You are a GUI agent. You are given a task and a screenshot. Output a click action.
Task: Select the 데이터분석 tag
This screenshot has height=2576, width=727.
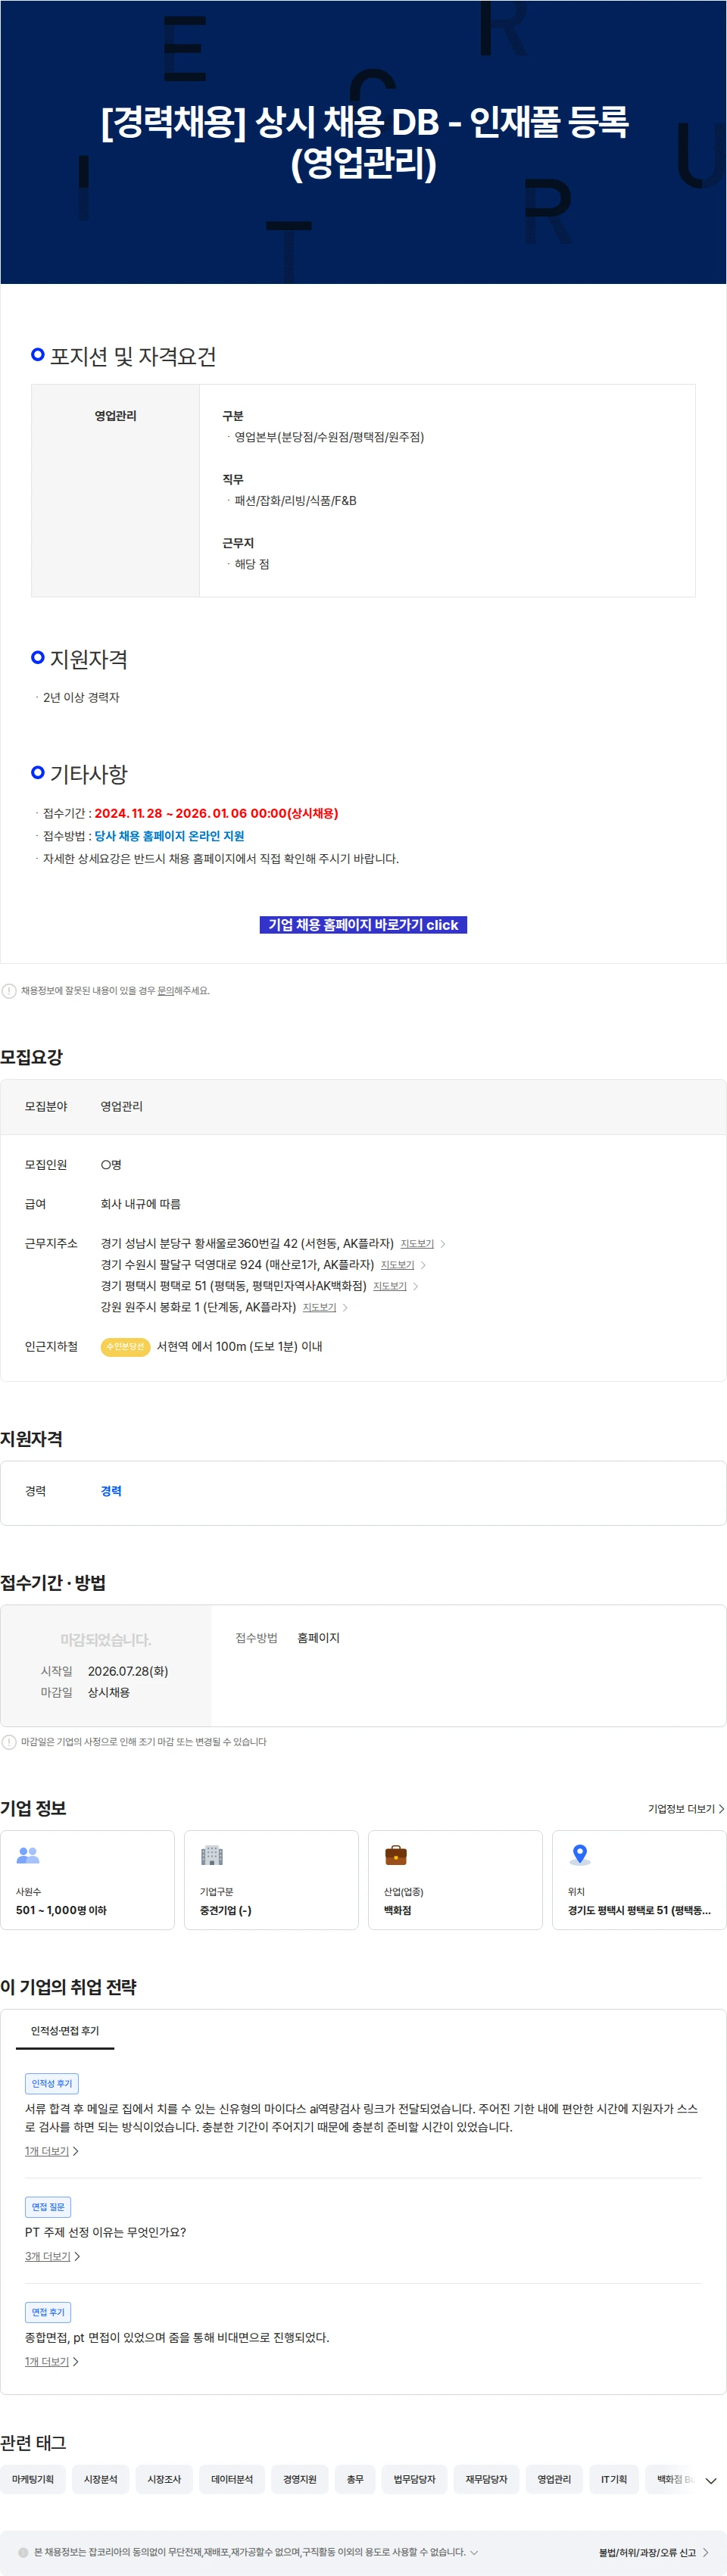pos(232,2479)
